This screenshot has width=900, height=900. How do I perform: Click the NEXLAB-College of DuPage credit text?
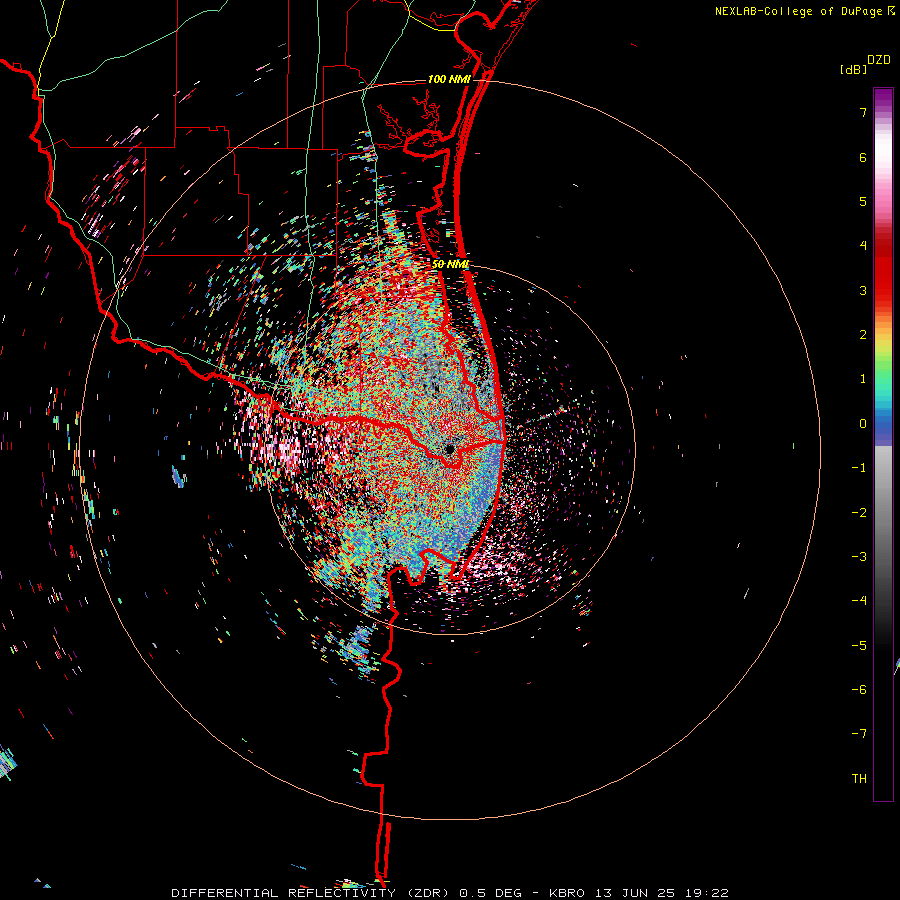pyautogui.click(x=798, y=11)
